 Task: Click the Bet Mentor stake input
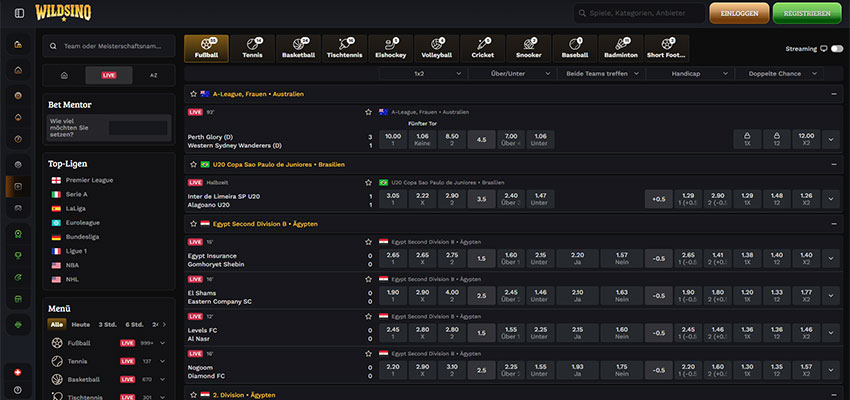138,128
